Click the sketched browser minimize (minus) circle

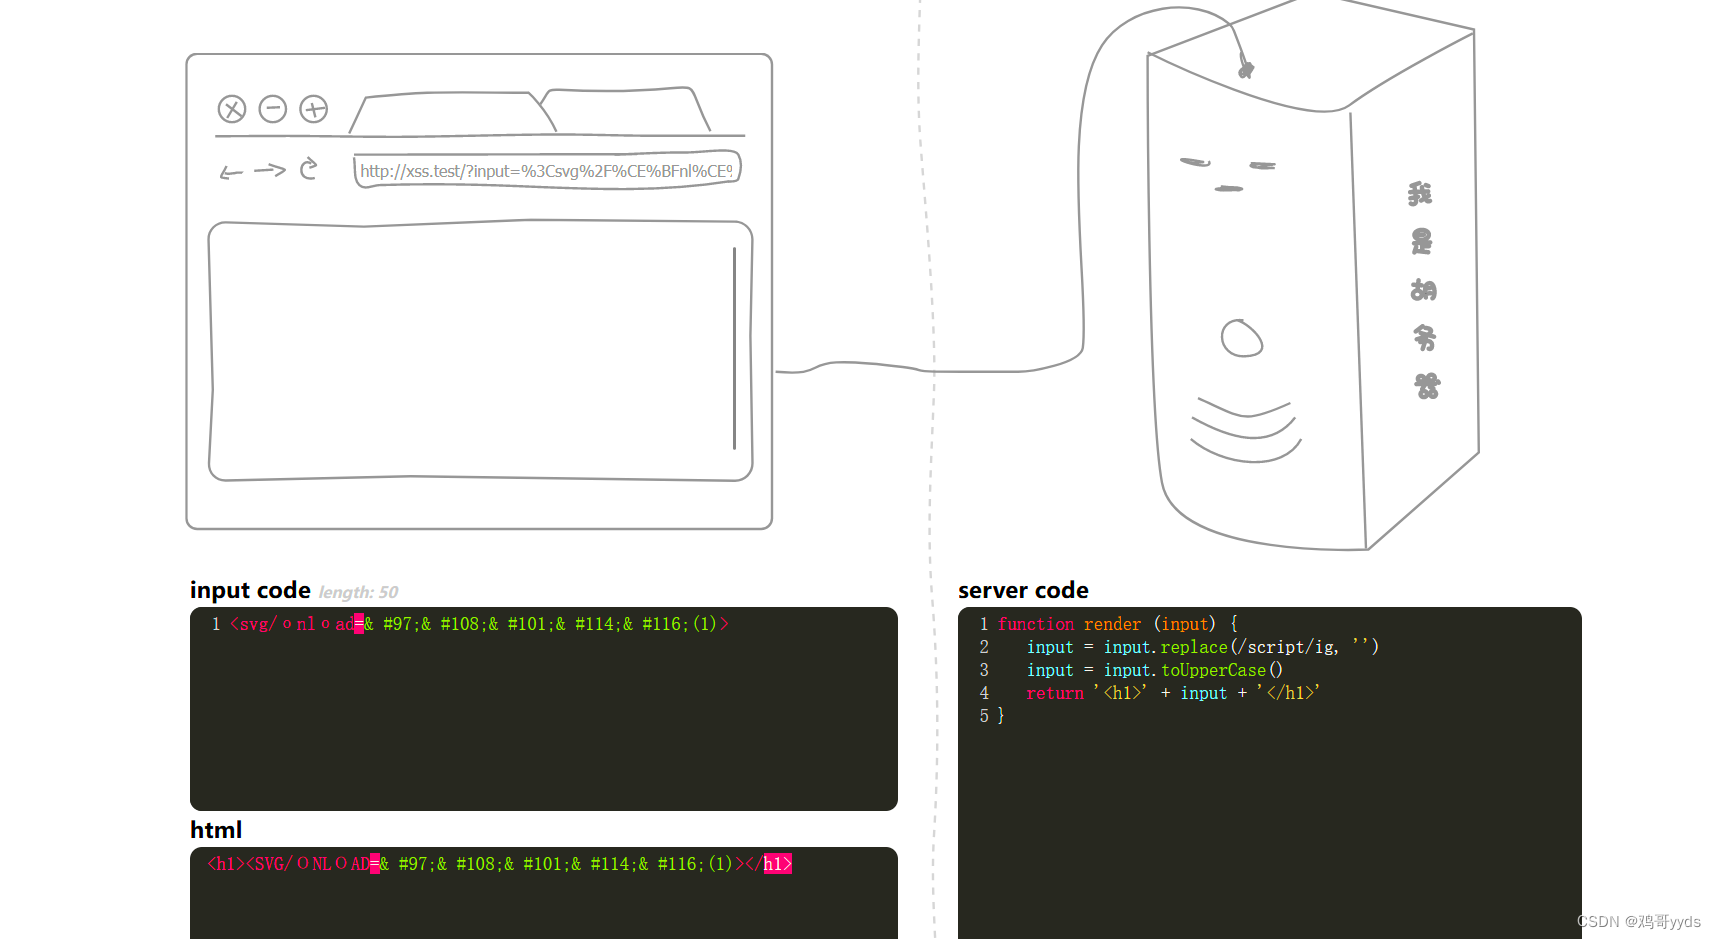[x=273, y=109]
